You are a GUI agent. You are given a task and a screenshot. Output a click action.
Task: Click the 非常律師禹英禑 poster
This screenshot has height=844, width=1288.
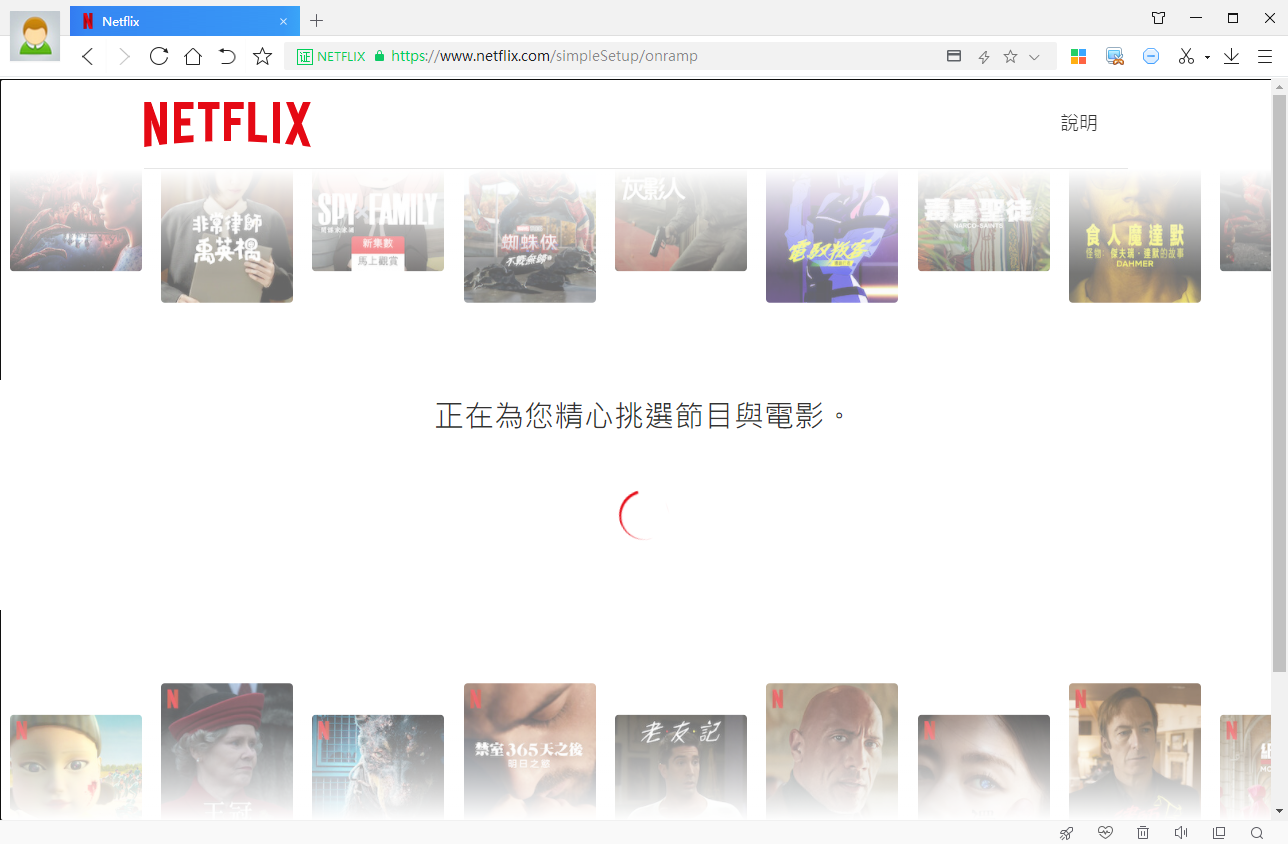pyautogui.click(x=227, y=236)
